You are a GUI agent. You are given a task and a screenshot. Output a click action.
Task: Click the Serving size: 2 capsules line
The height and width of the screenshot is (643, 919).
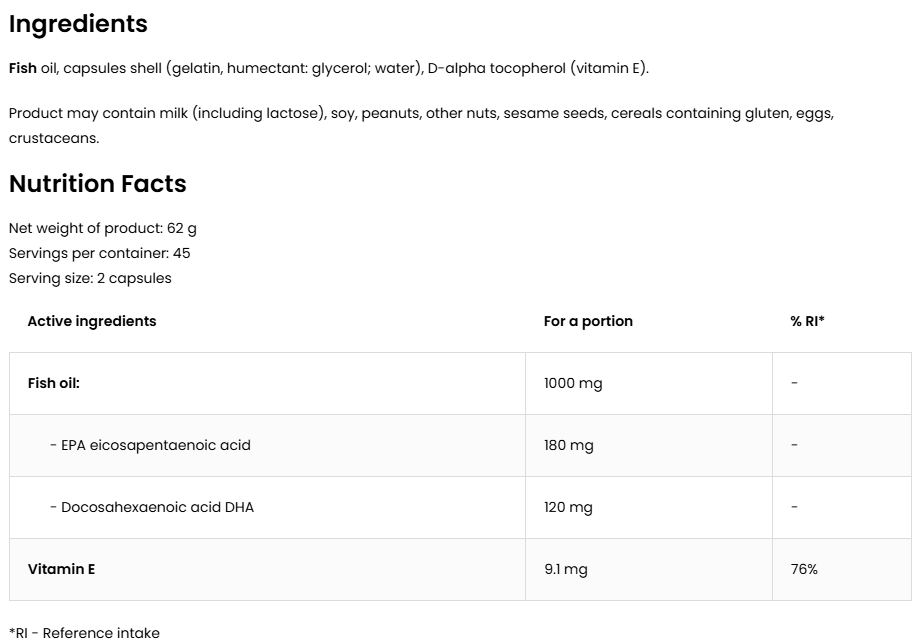coord(90,278)
